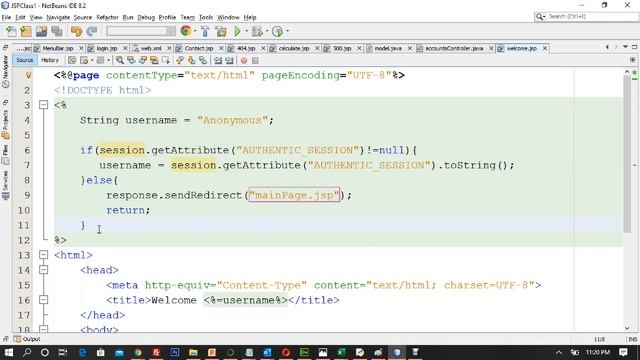Viewport: 640px width, 360px height.
Task: Open the Run Project dropdown arrow
Action: (x=246, y=31)
